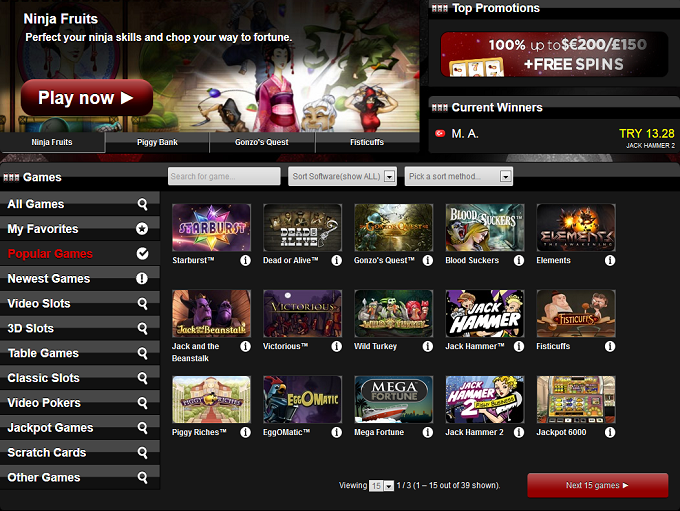This screenshot has width=680, height=511.
Task: Show info for Dead or Alive
Action: [x=337, y=260]
